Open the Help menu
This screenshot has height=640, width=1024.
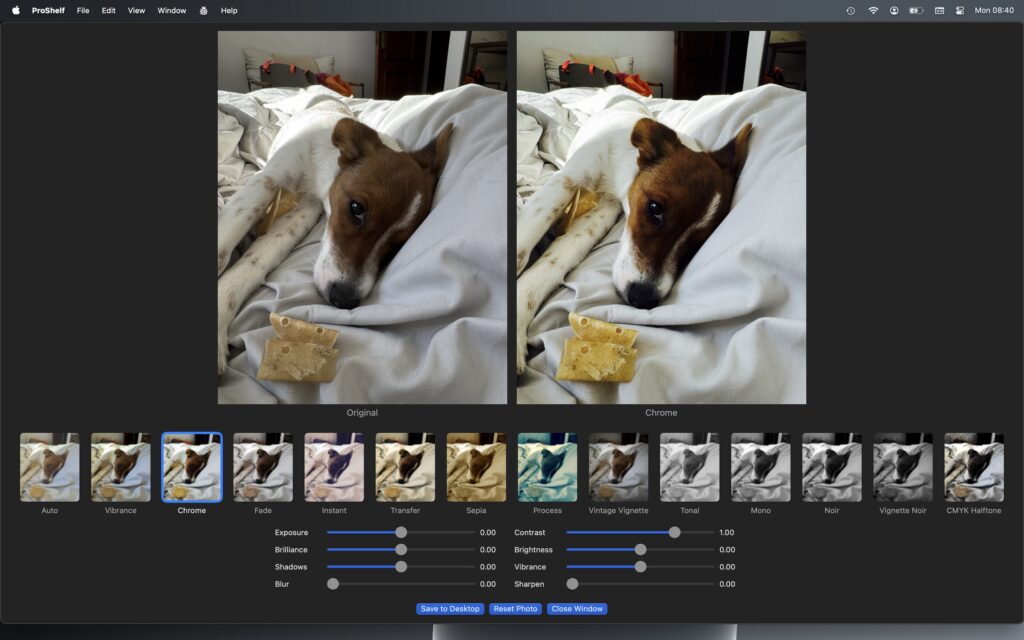pos(229,10)
